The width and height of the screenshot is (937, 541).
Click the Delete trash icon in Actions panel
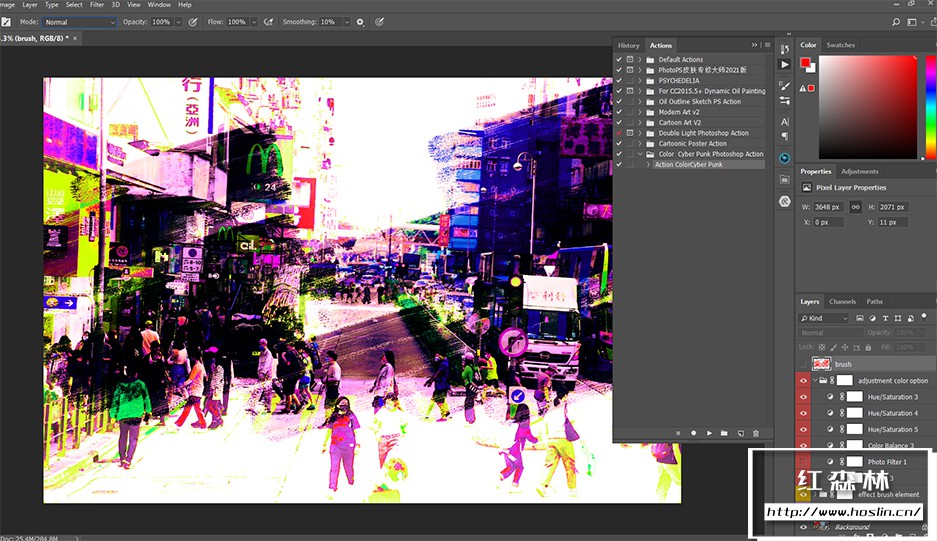(755, 433)
